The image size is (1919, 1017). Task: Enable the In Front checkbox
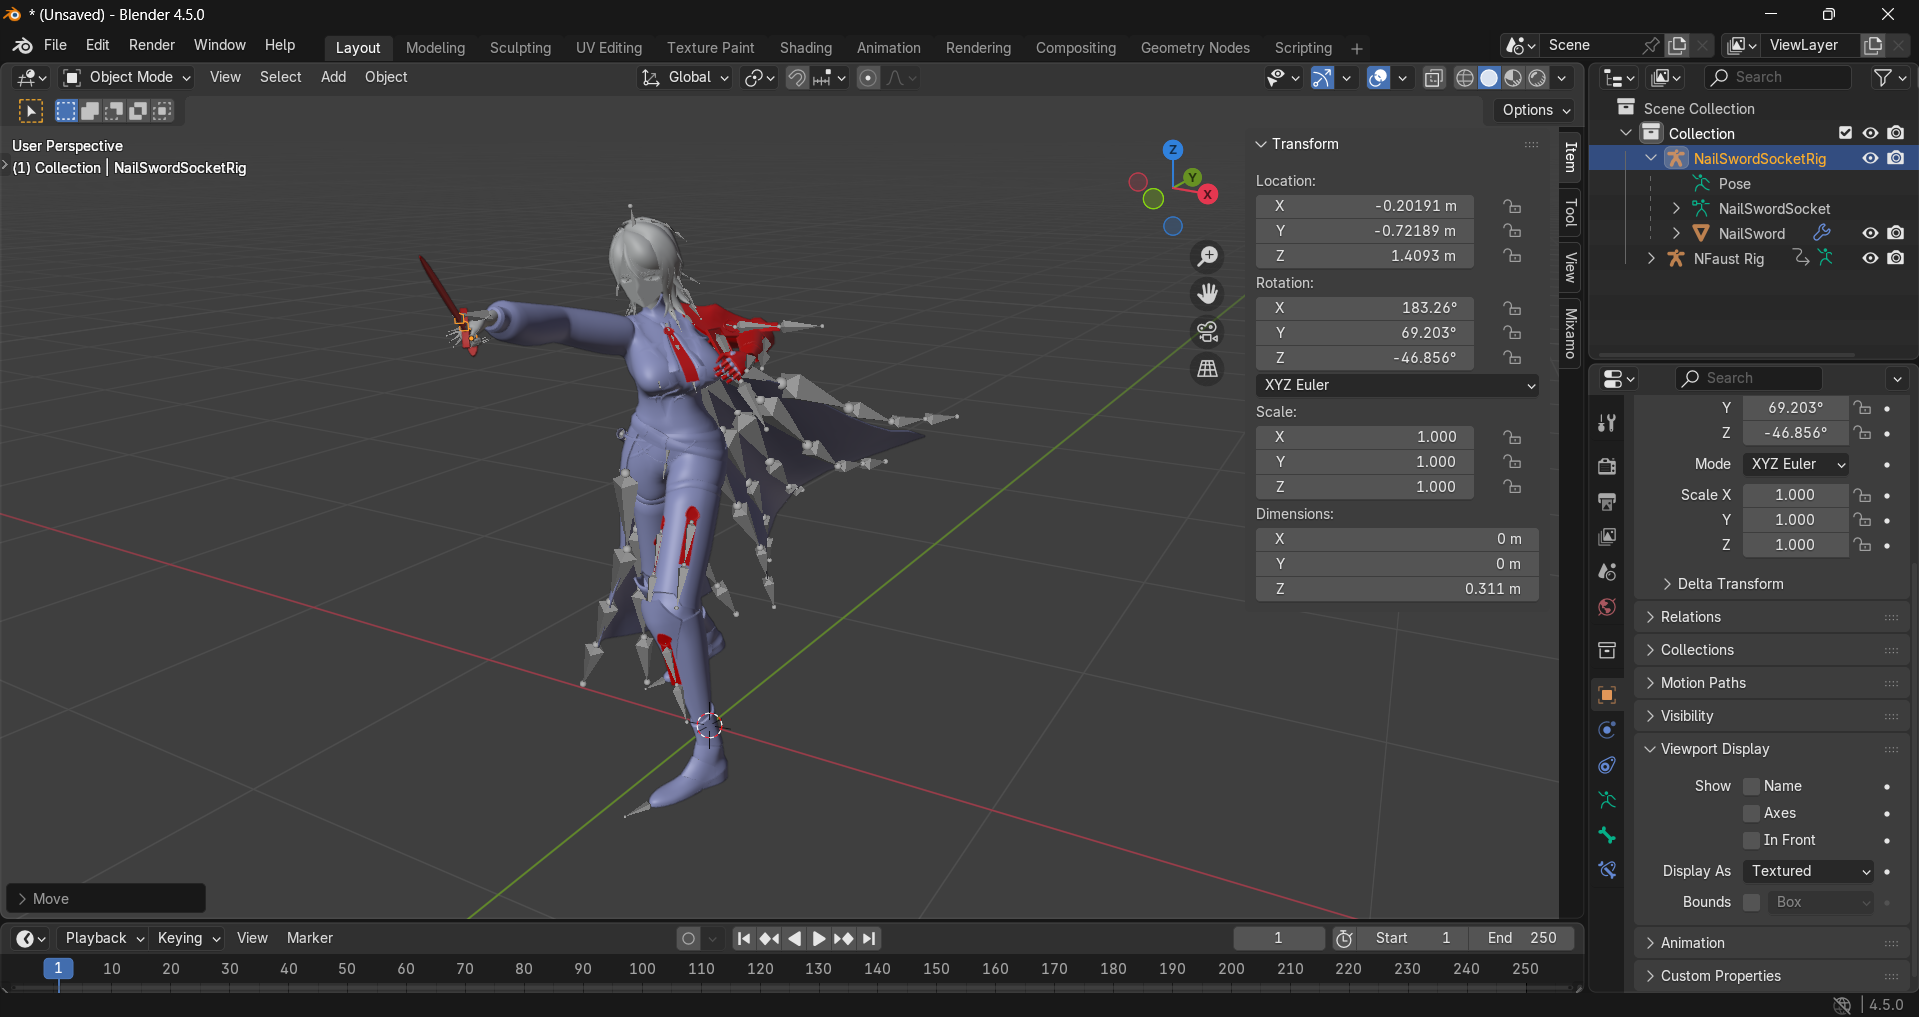1751,840
